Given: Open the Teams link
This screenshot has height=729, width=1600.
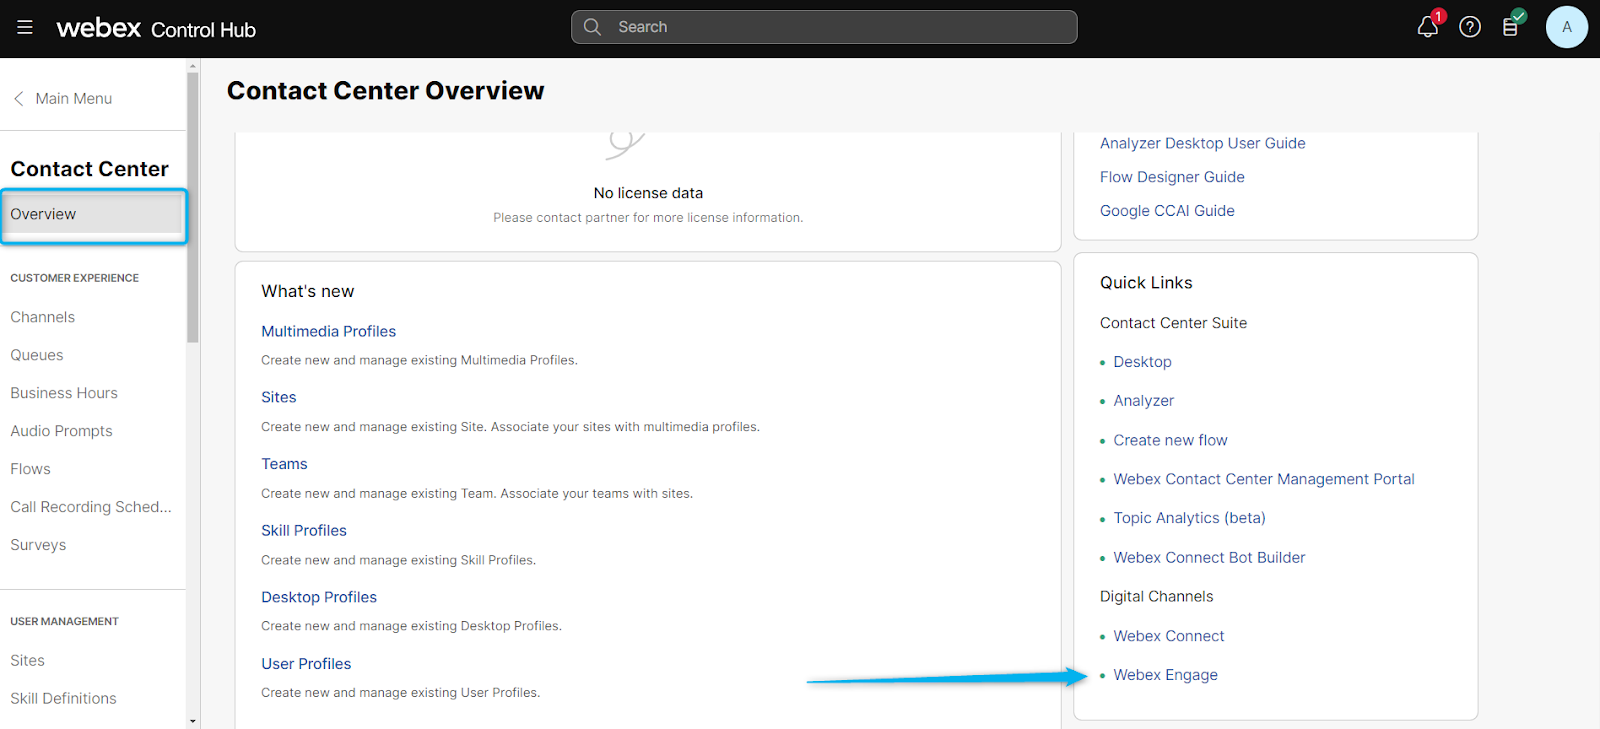Looking at the screenshot, I should 284,465.
